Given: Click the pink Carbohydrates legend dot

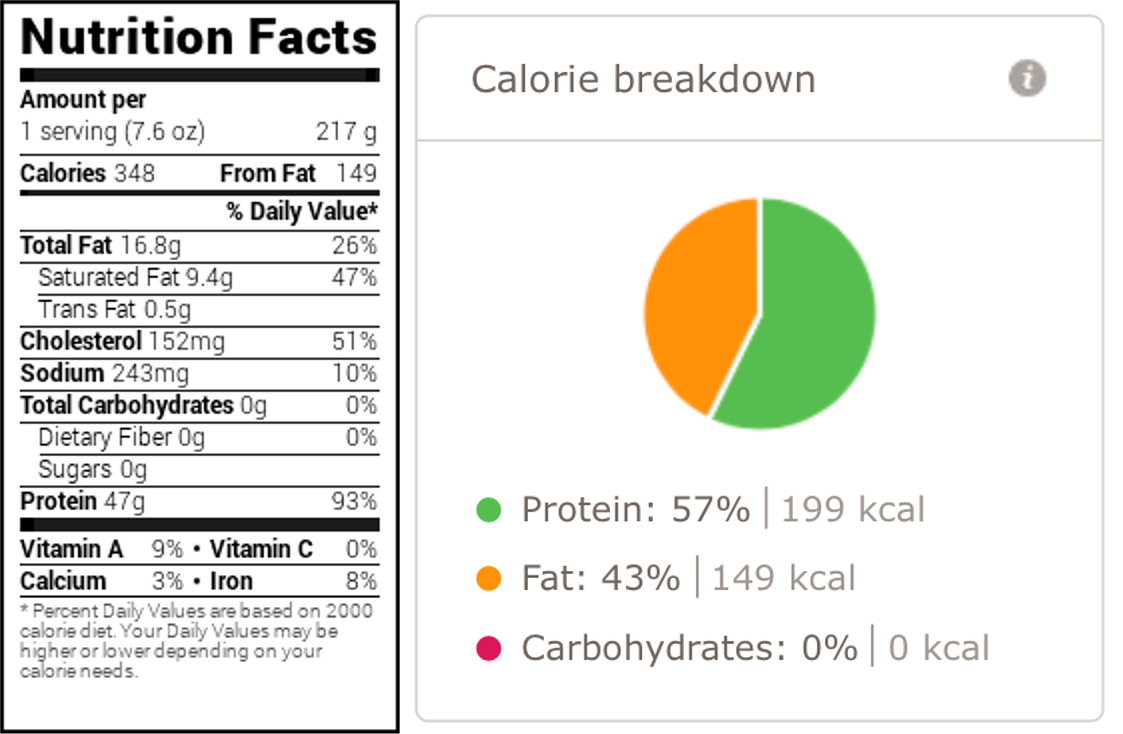Looking at the screenshot, I should pyautogui.click(x=488, y=648).
